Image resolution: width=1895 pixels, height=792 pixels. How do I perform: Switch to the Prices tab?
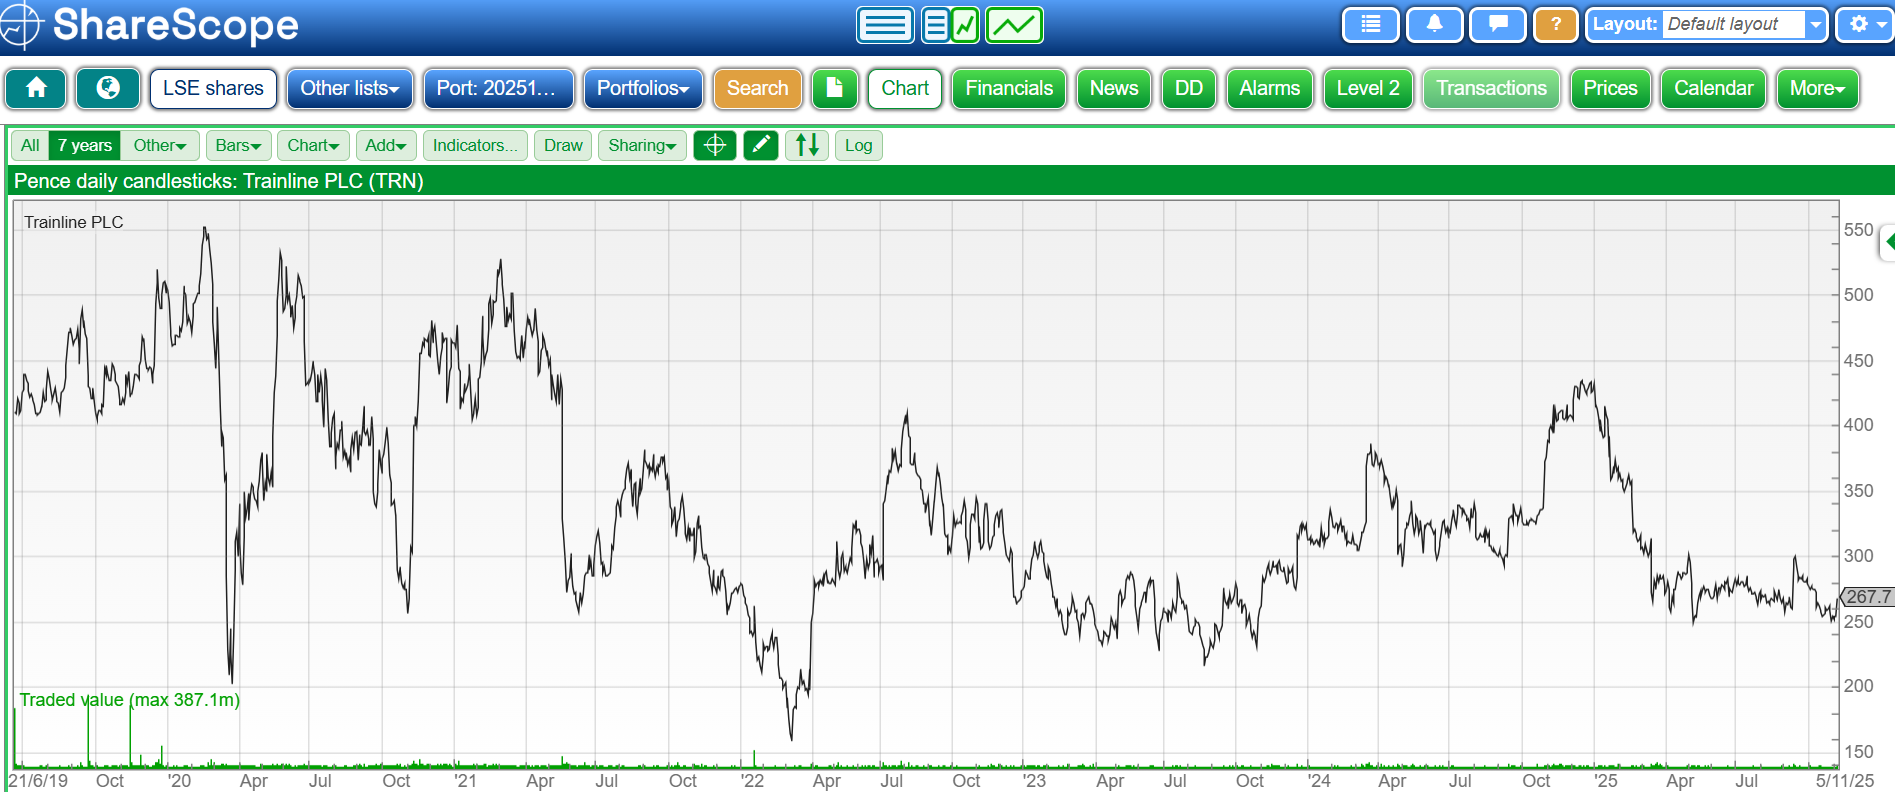(x=1610, y=88)
